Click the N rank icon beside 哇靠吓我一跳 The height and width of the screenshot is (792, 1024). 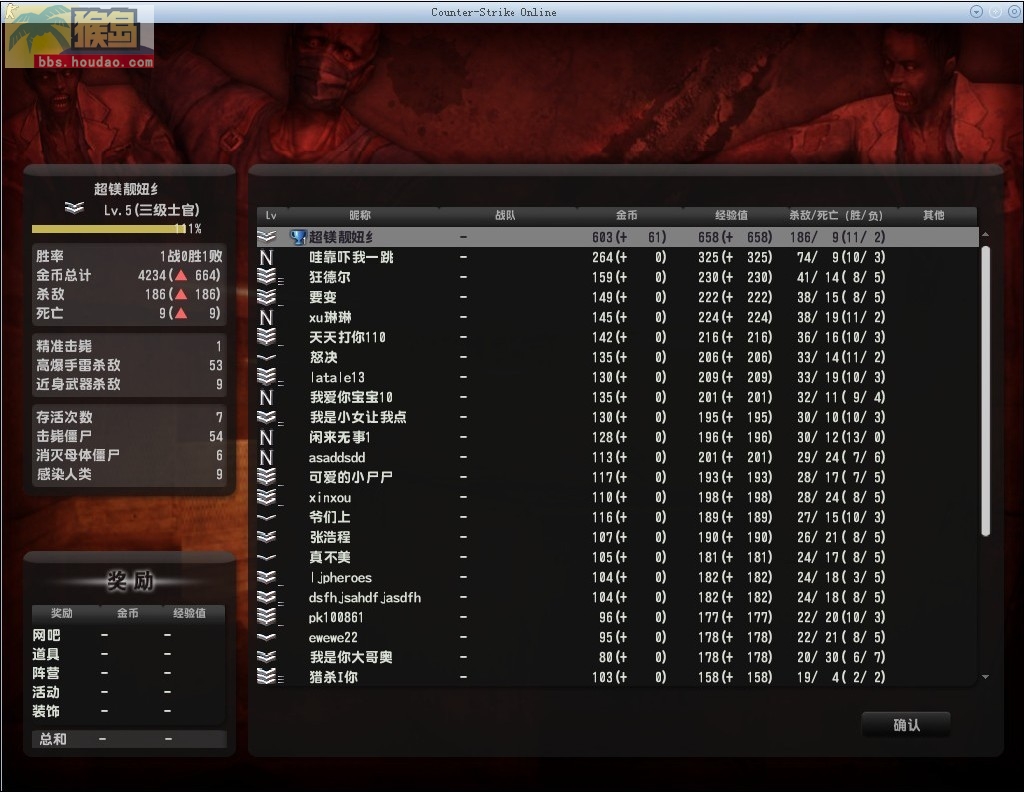point(266,257)
